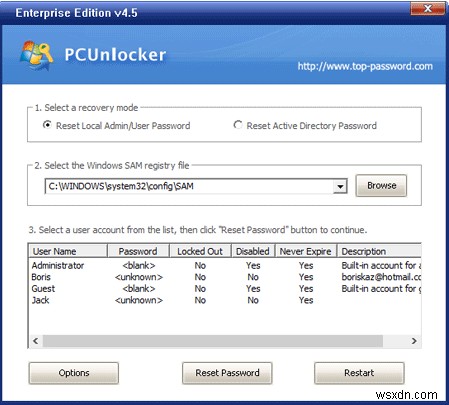Image resolution: width=449 pixels, height=405 pixels.
Task: Click the Reset Password button
Action: click(x=227, y=373)
